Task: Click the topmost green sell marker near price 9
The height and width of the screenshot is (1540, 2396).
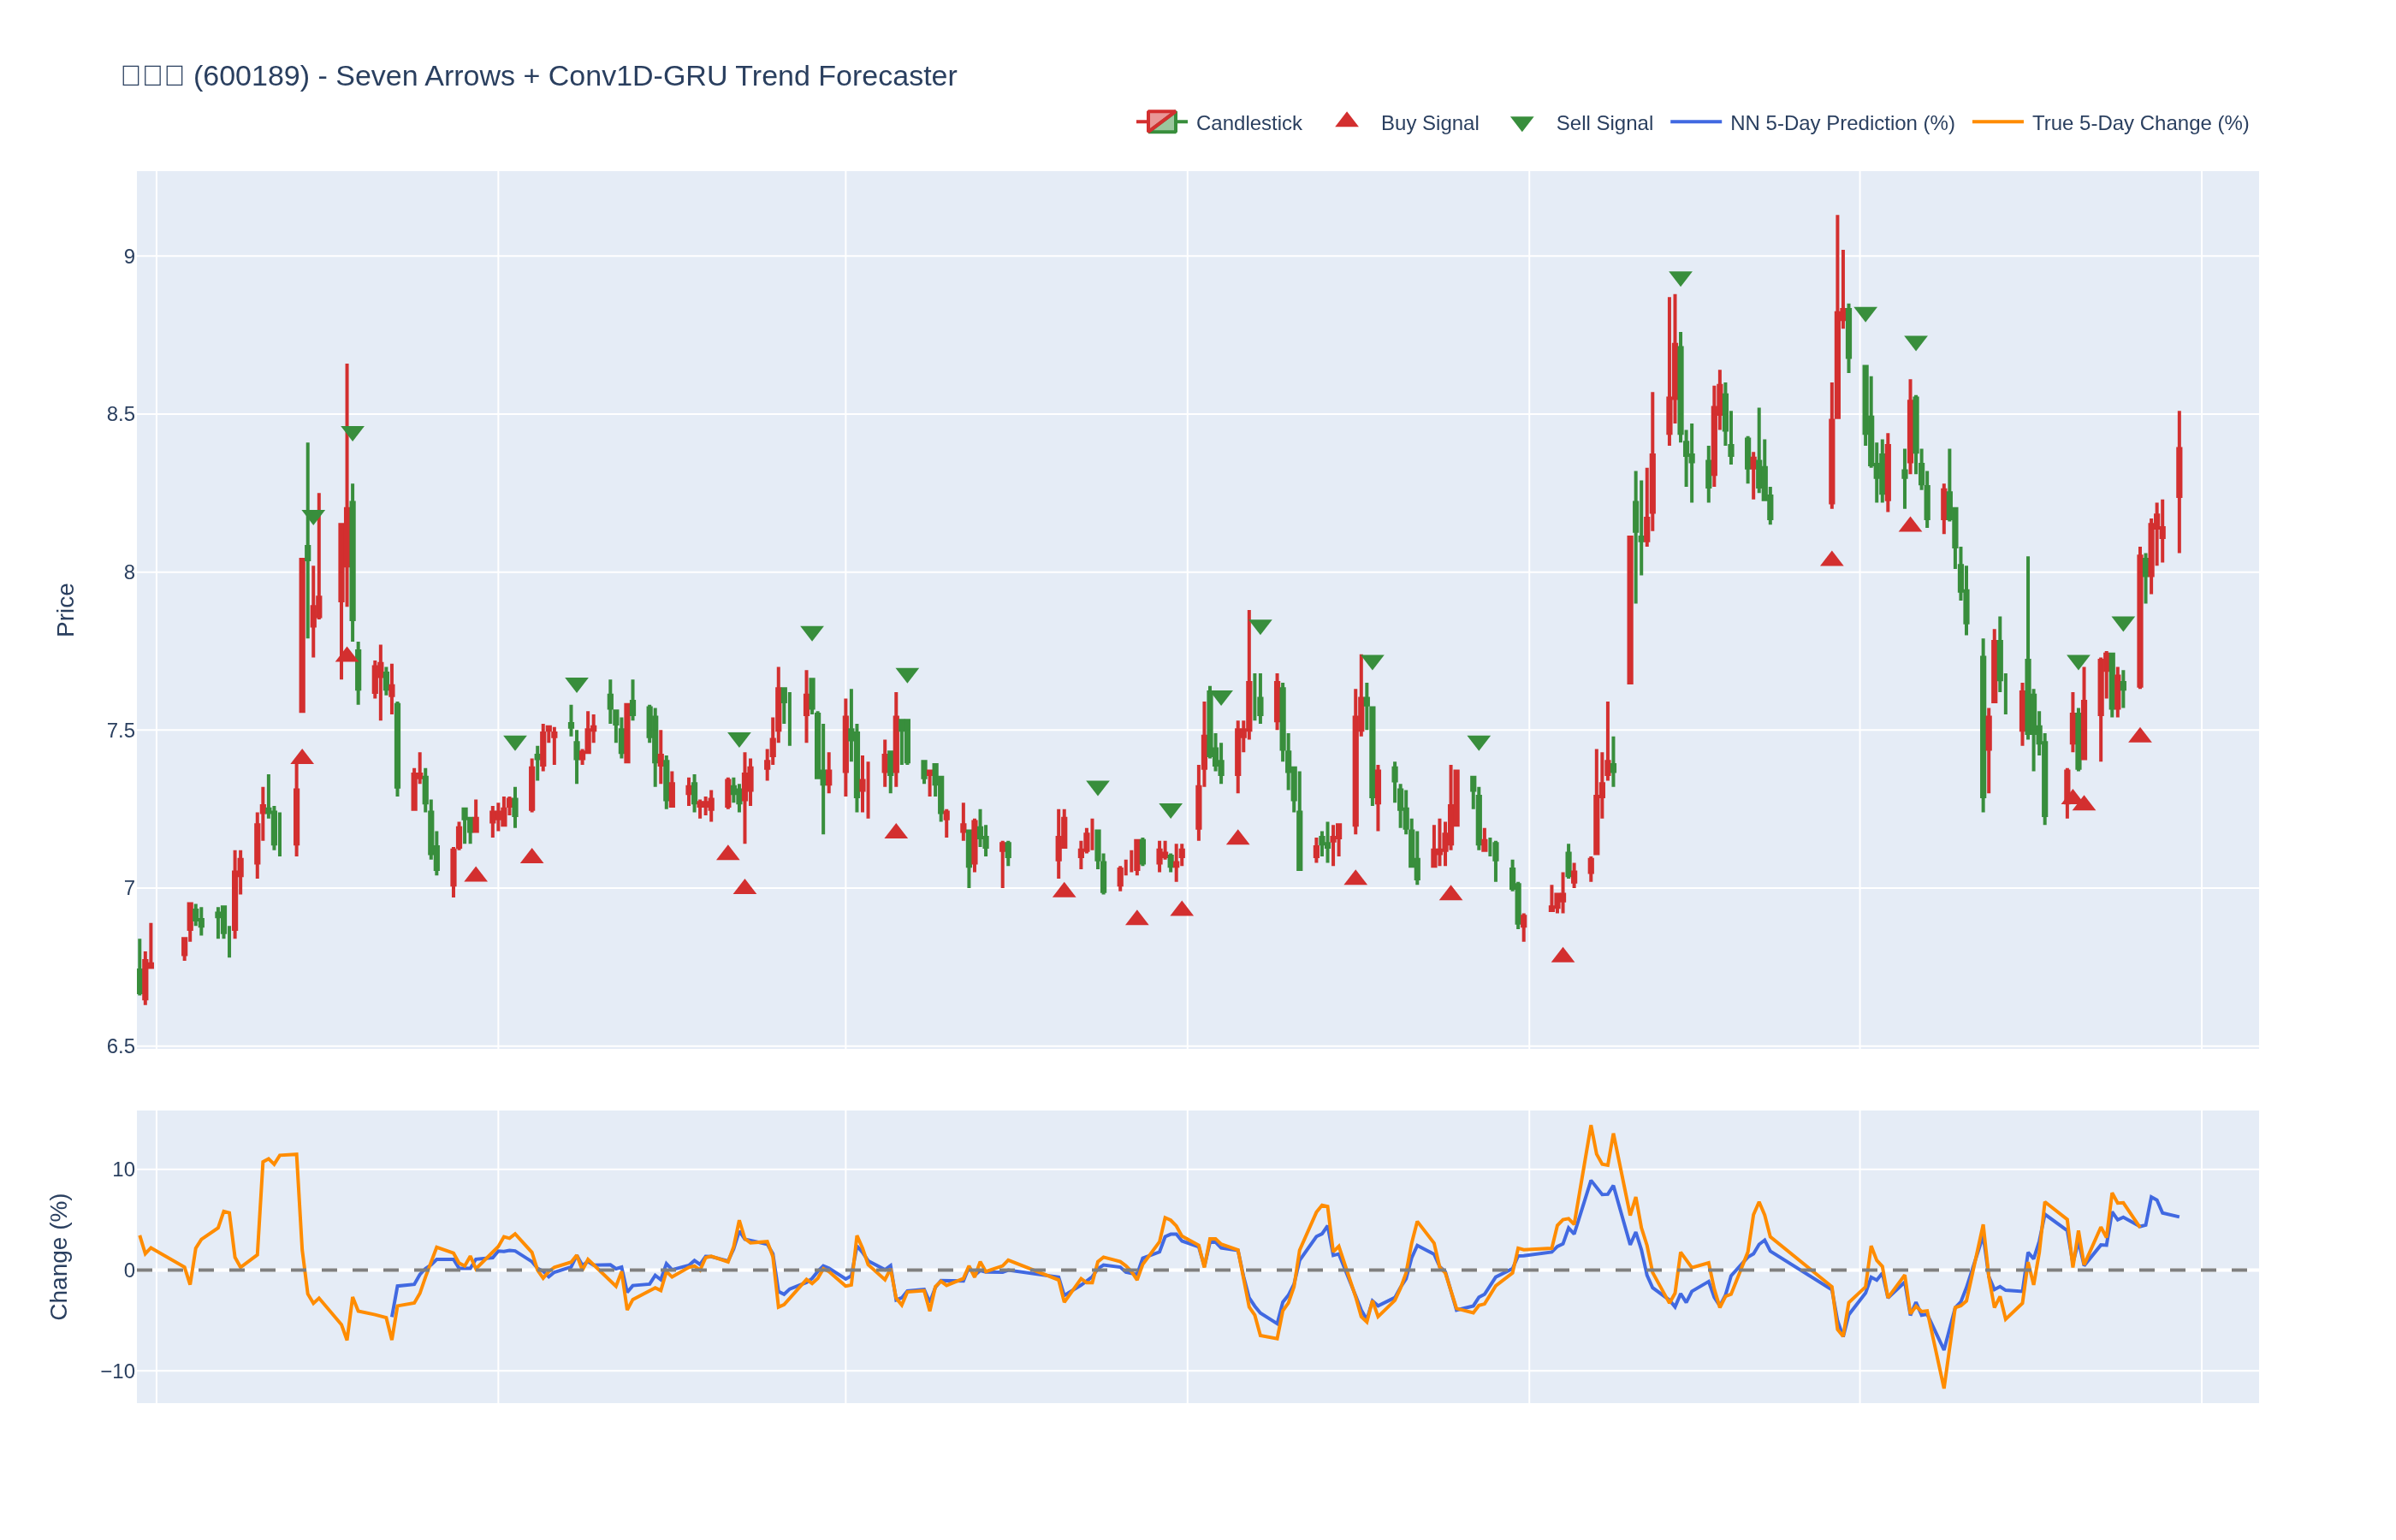Action: coord(1680,278)
